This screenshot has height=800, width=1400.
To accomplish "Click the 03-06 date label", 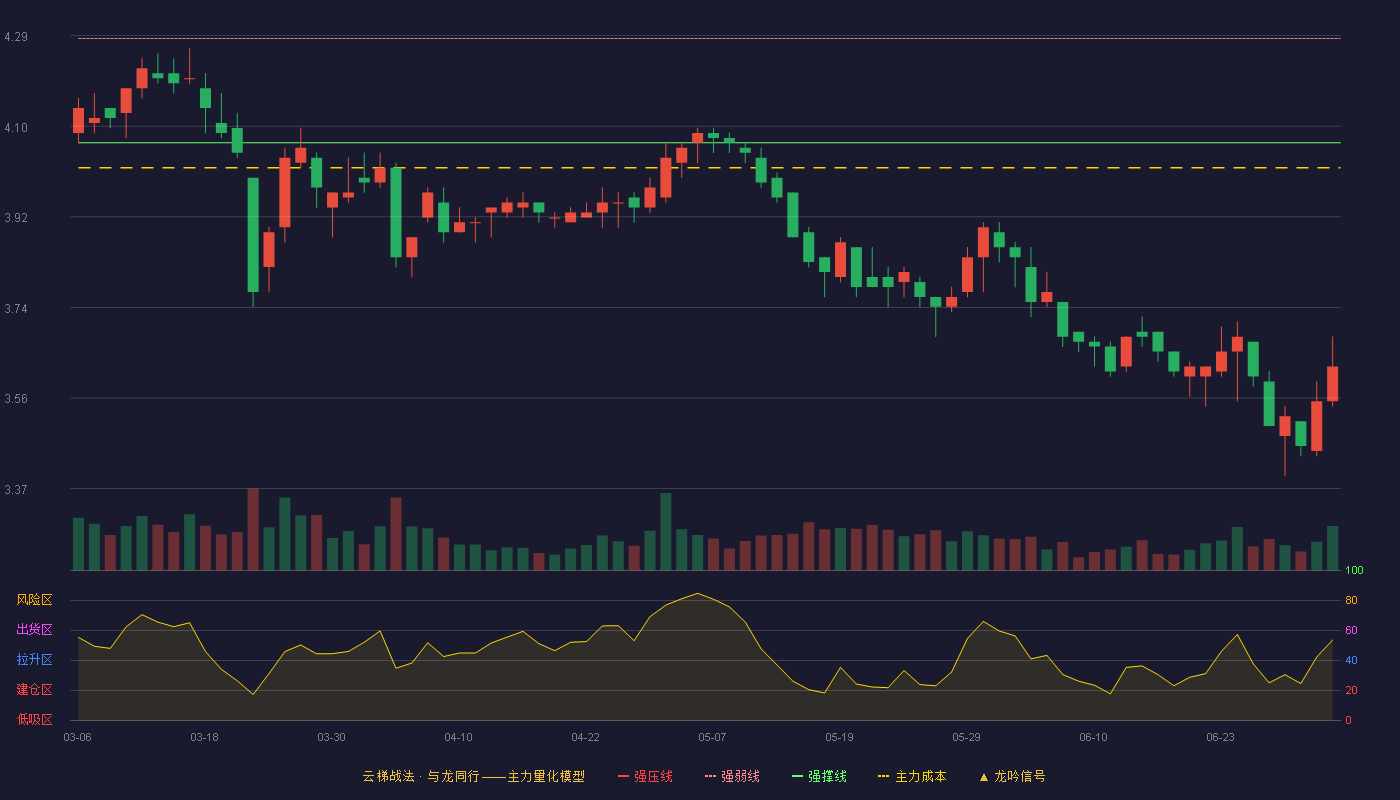I will coord(78,737).
